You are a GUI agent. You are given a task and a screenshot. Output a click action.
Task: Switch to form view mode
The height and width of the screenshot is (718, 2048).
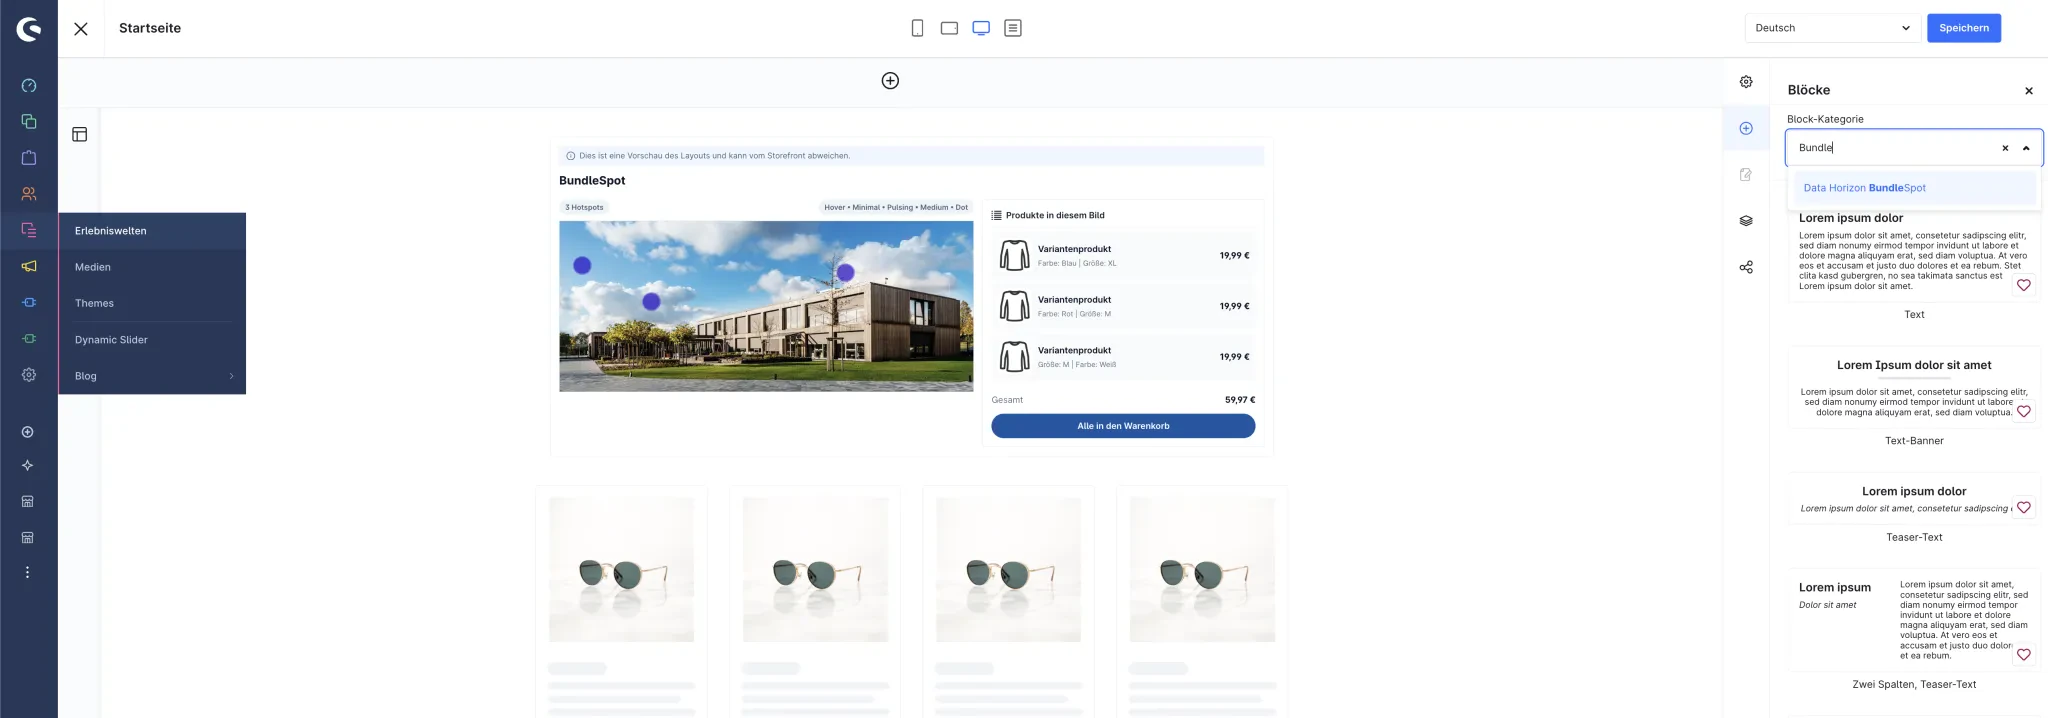click(1013, 28)
